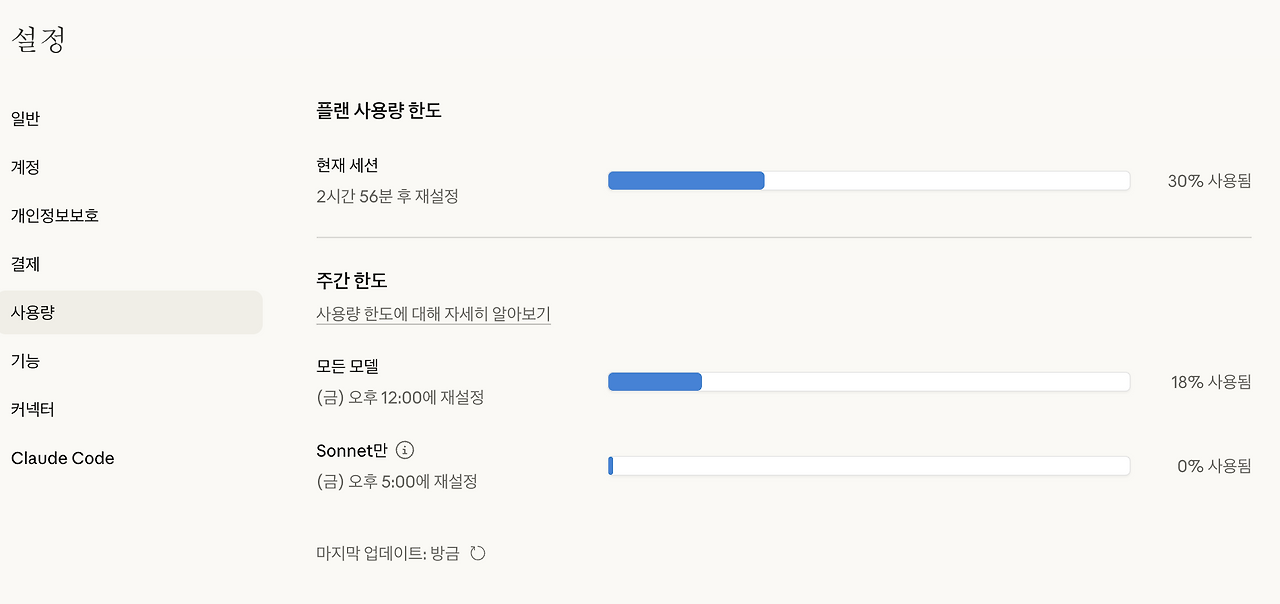Click the 18% 사용됨 label
The image size is (1280, 604).
pos(1210,381)
